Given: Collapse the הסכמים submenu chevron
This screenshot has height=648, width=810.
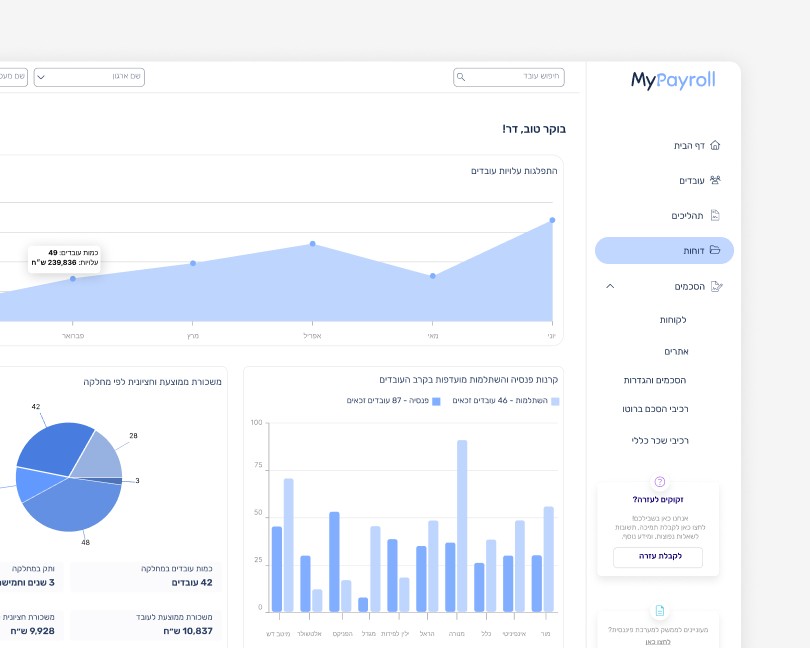Looking at the screenshot, I should (x=610, y=286).
